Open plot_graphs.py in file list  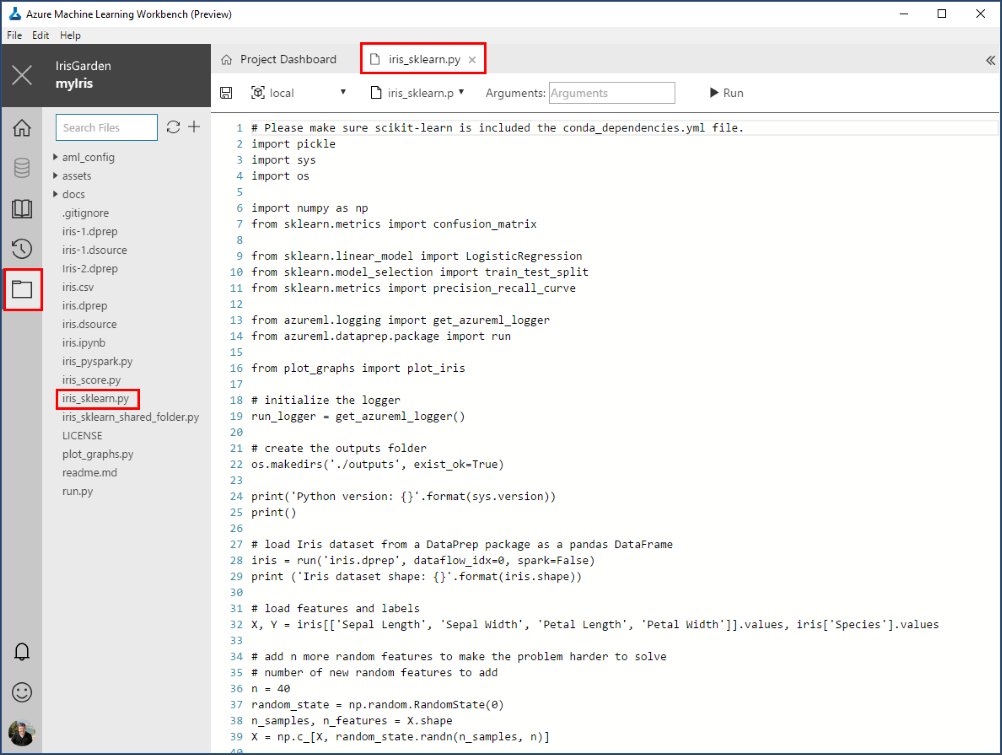click(98, 454)
